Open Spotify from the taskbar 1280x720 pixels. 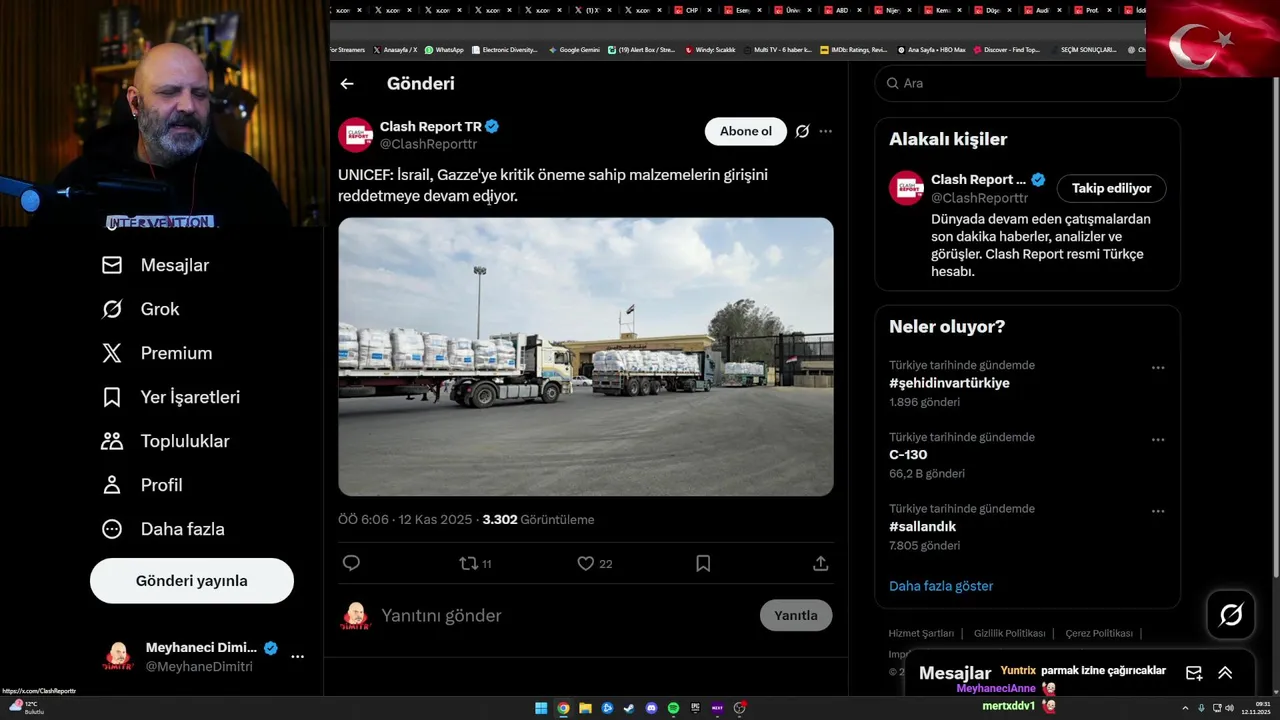673,708
